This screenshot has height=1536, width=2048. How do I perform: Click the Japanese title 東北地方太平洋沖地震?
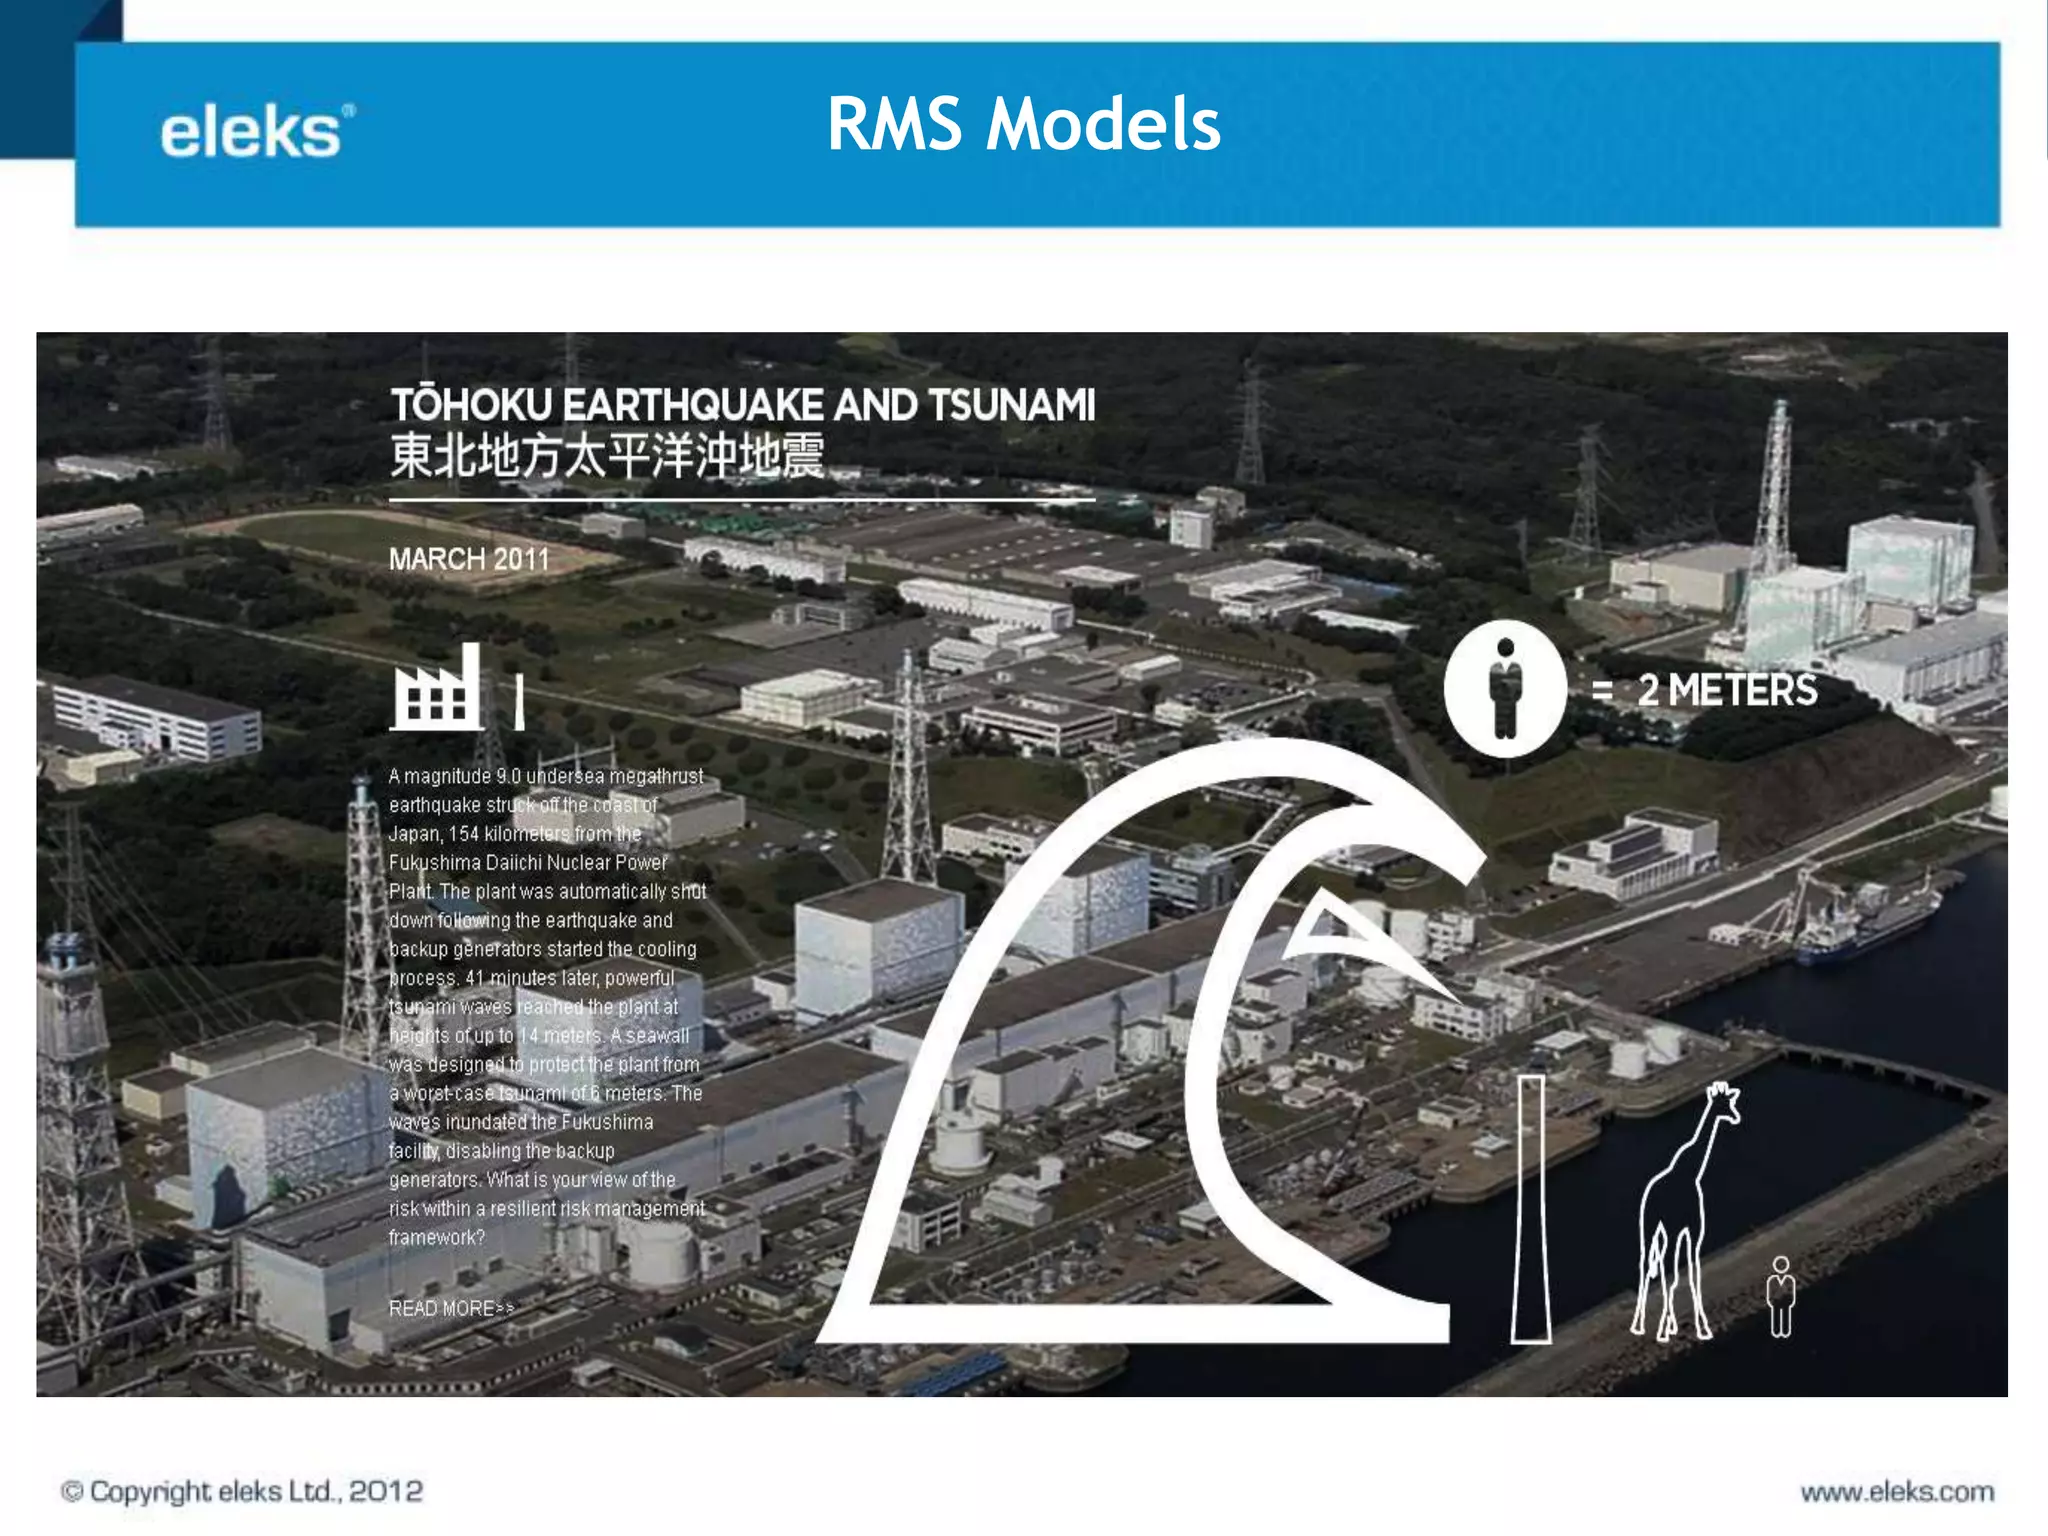pos(607,456)
